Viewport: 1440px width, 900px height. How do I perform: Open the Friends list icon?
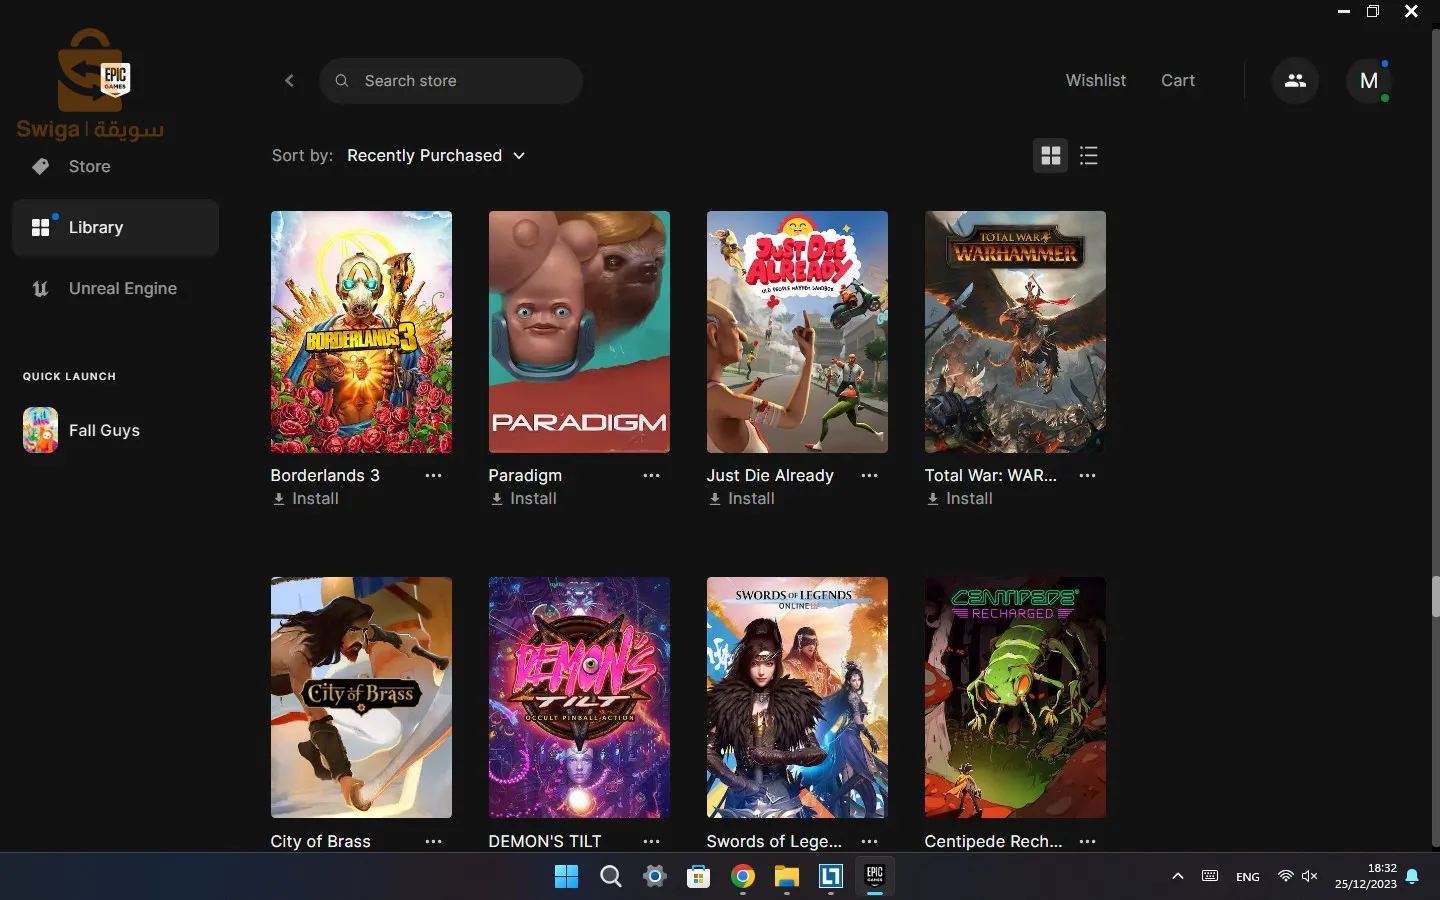(x=1295, y=81)
